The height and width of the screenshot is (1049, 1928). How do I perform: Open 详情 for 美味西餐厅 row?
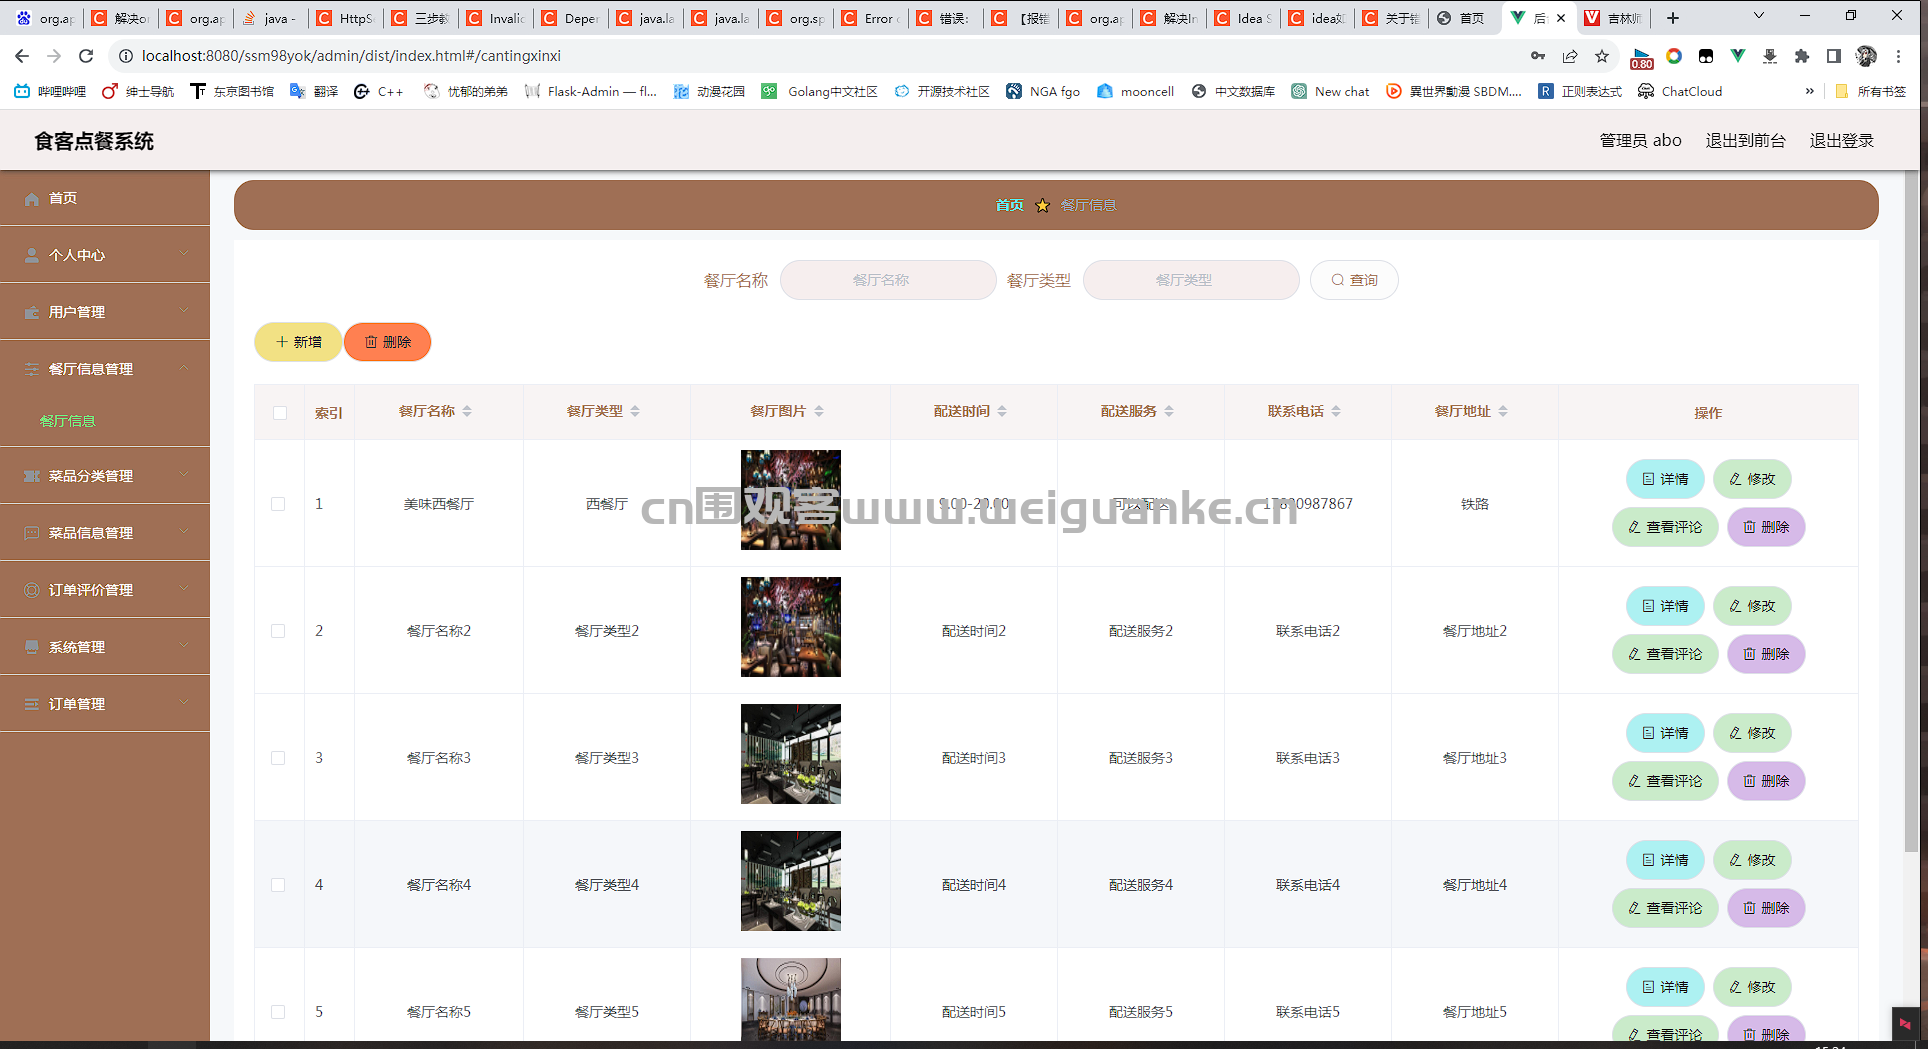(x=1665, y=479)
